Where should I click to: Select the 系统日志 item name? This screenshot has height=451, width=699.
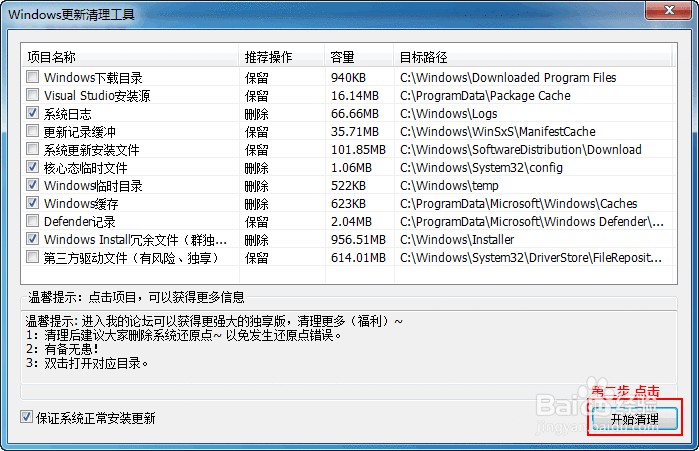click(67, 114)
